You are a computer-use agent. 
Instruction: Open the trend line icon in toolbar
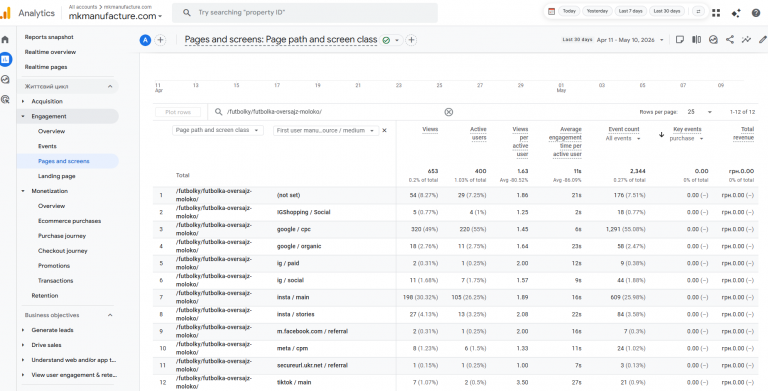click(746, 40)
